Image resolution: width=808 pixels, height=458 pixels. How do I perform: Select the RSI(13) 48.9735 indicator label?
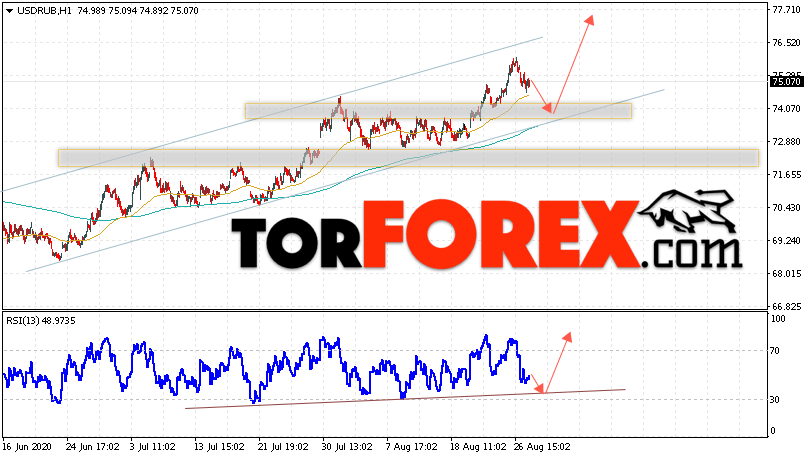pos(41,321)
